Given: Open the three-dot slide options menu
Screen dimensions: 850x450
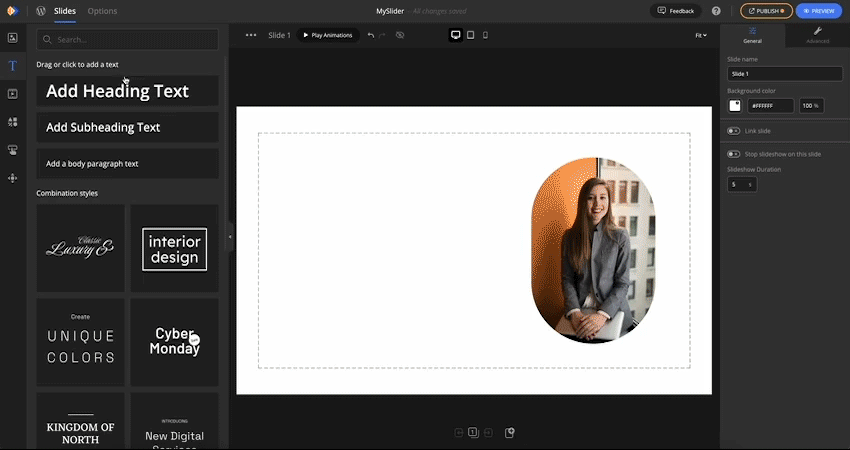Looking at the screenshot, I should pyautogui.click(x=251, y=35).
